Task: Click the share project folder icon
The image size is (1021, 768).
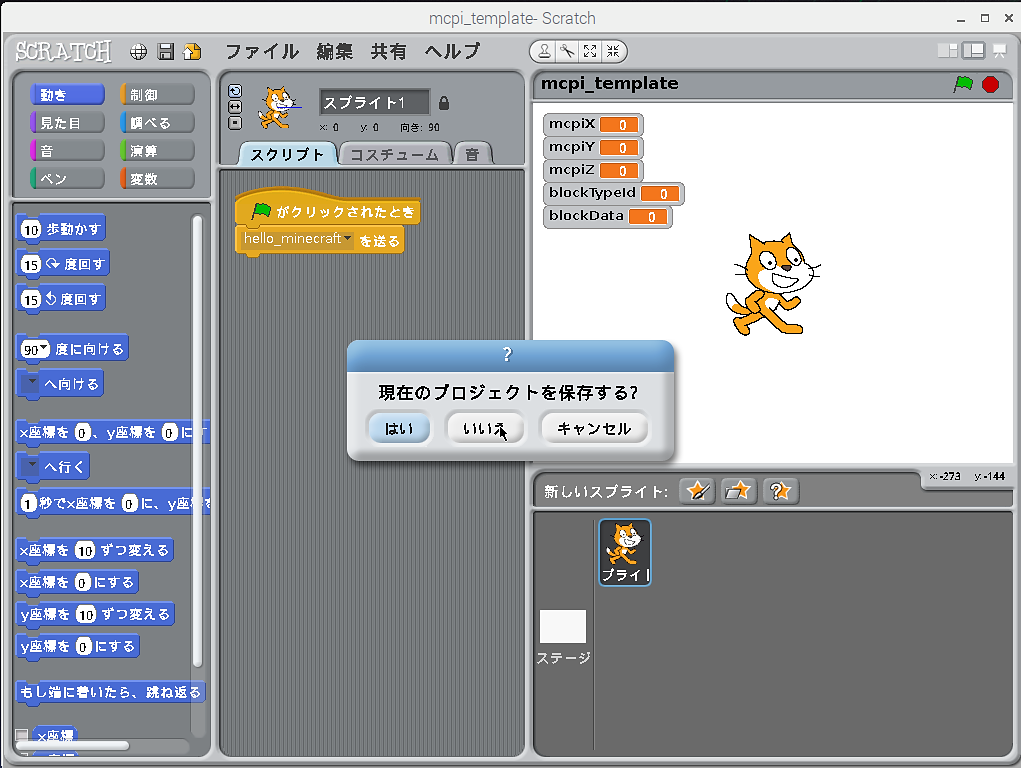Action: click(x=192, y=51)
